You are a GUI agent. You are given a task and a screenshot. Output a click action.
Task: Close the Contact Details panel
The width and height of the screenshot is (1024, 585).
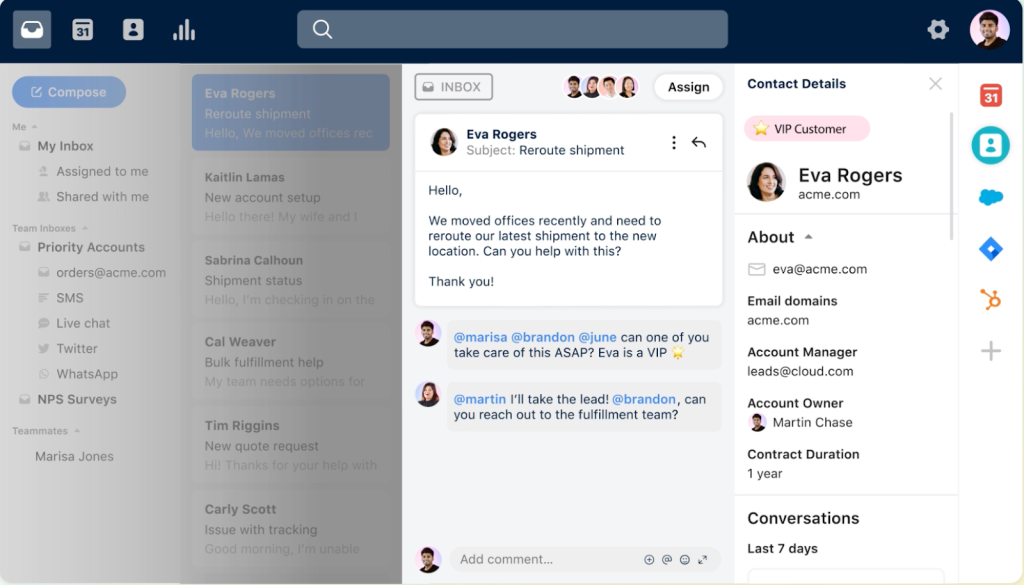tap(935, 84)
